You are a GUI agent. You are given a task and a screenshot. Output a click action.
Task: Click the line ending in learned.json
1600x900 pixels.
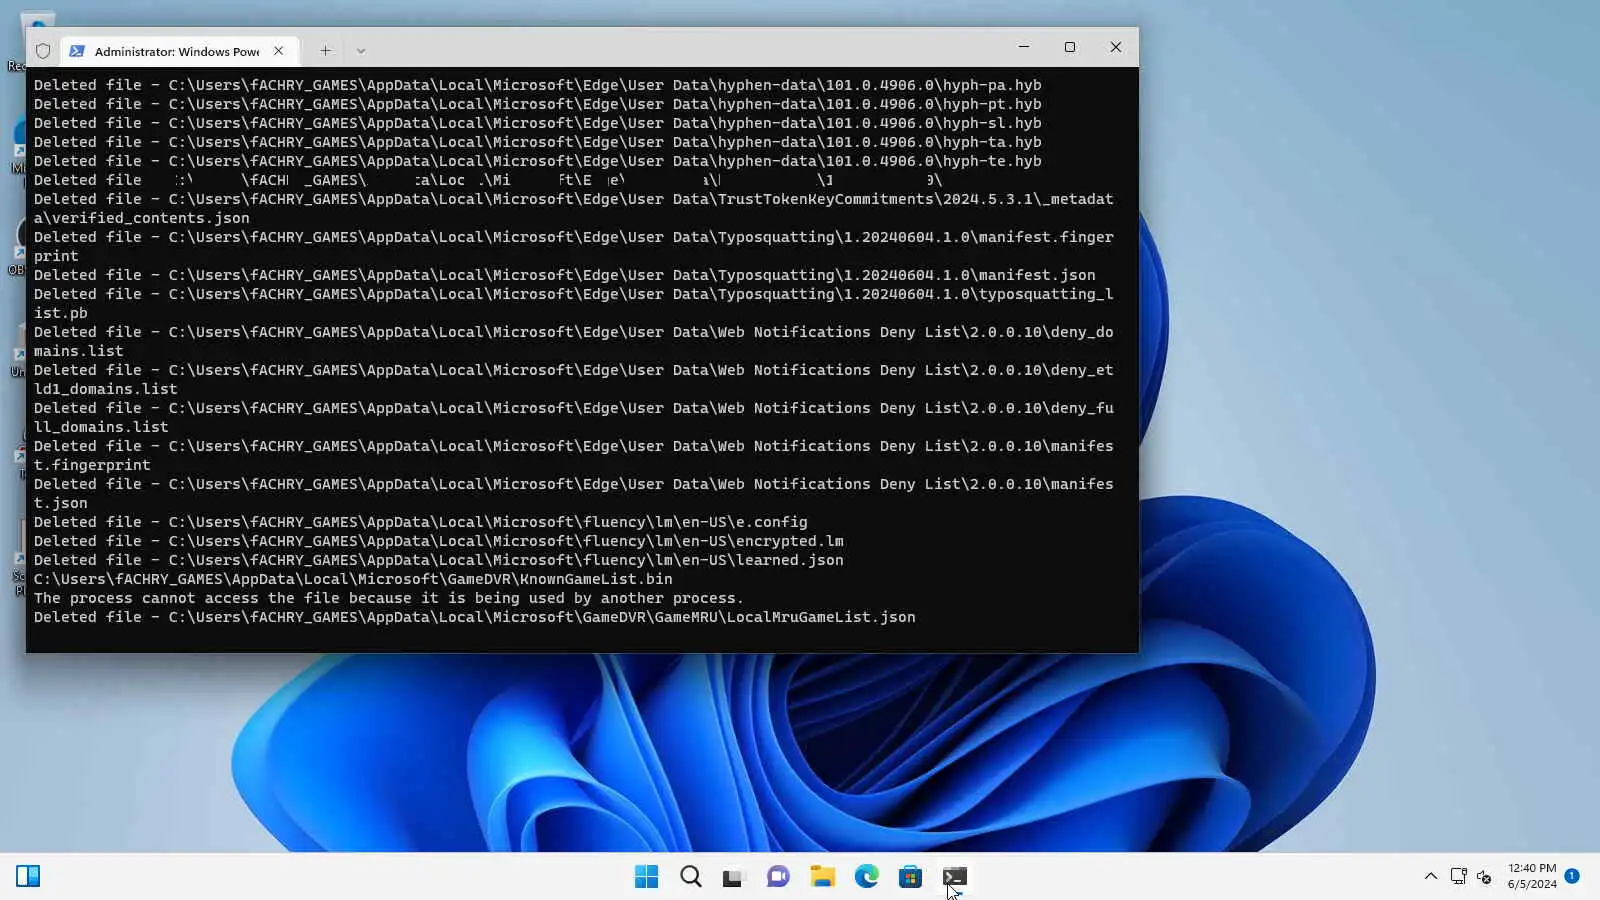pos(439,560)
